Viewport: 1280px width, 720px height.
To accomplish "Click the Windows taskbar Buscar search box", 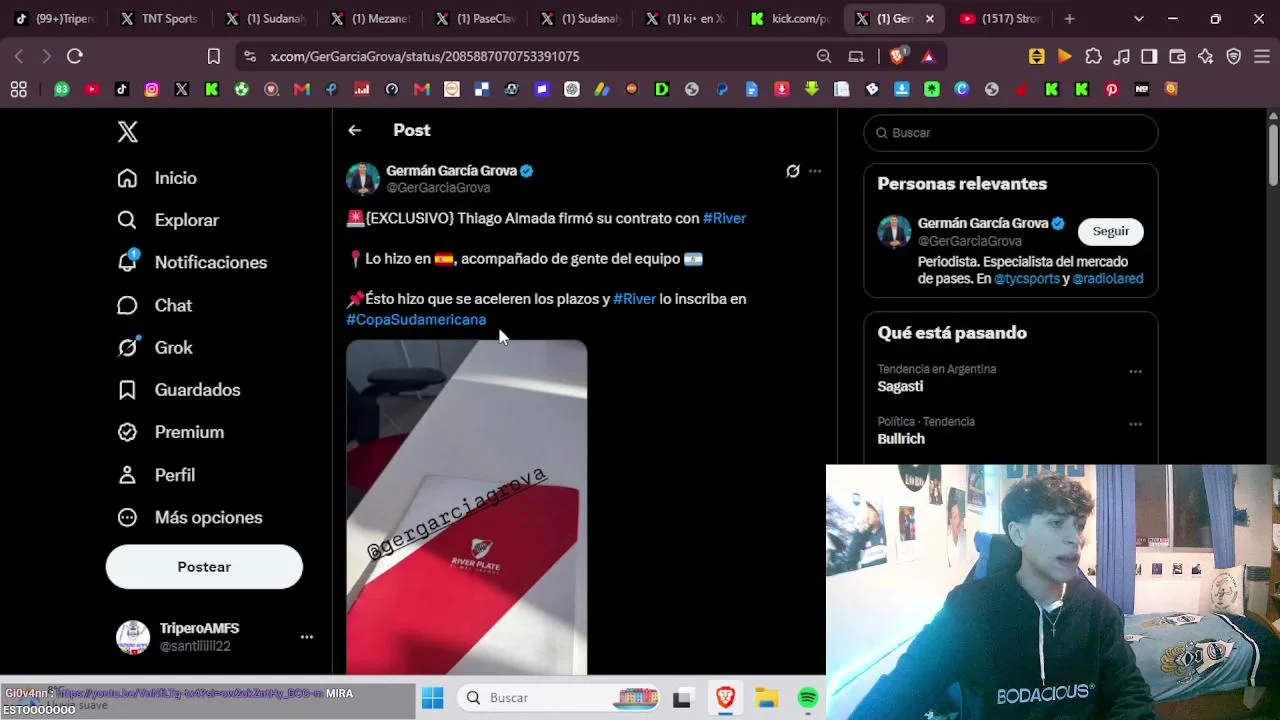I will click(560, 698).
